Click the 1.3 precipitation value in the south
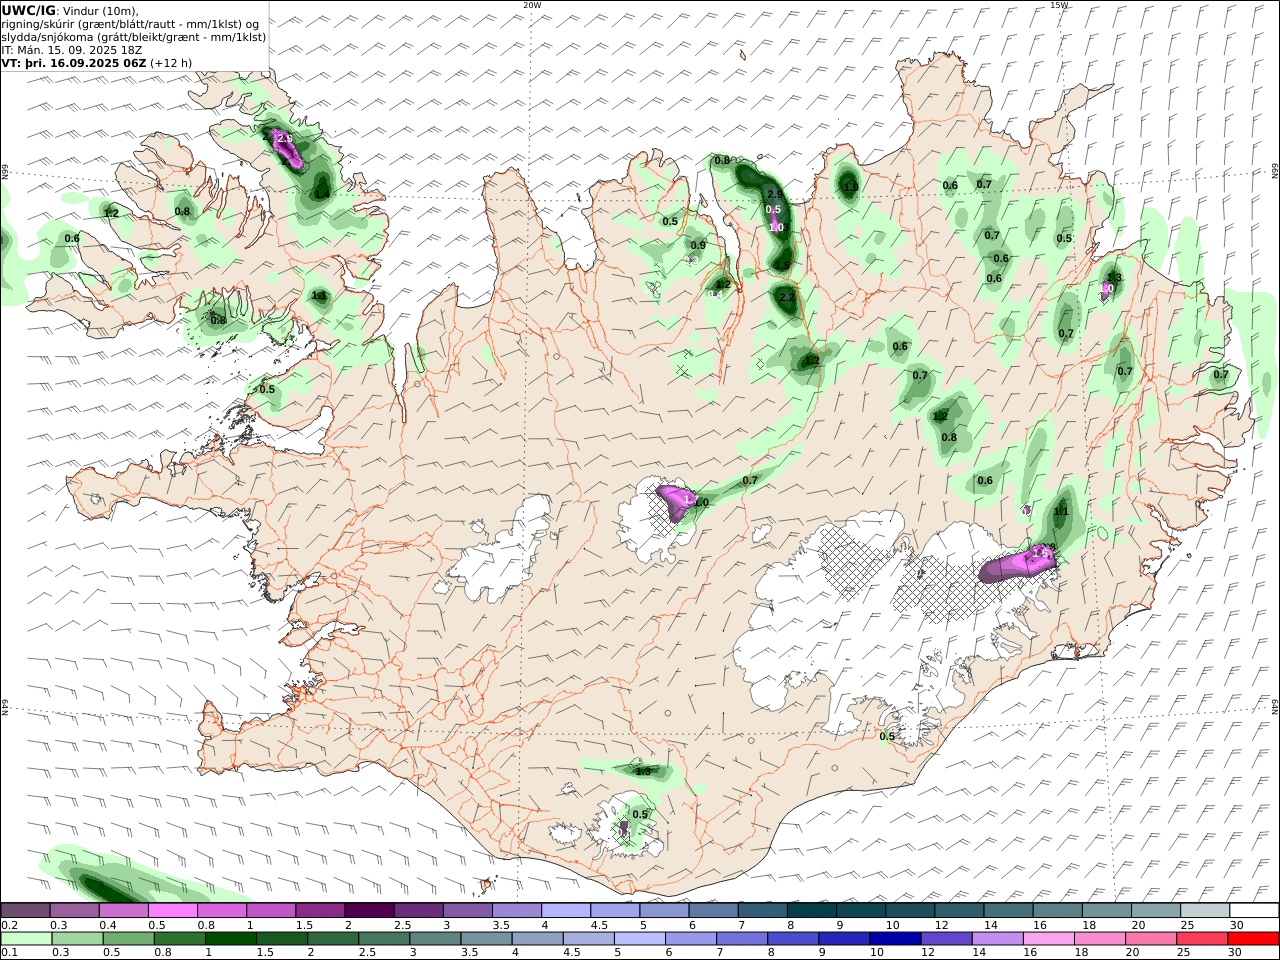 click(643, 771)
